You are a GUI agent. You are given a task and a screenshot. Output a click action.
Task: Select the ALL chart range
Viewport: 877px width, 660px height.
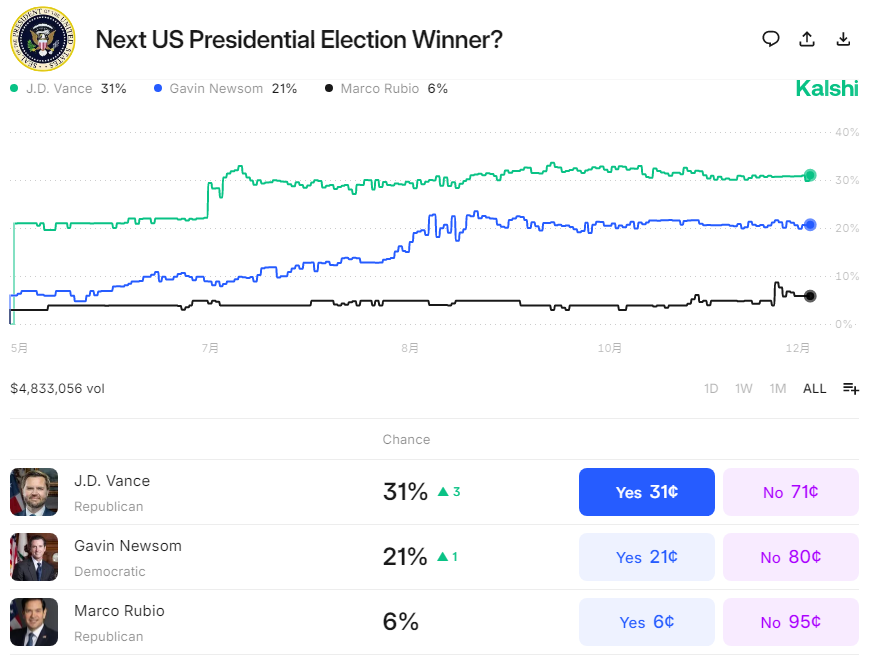pos(815,388)
